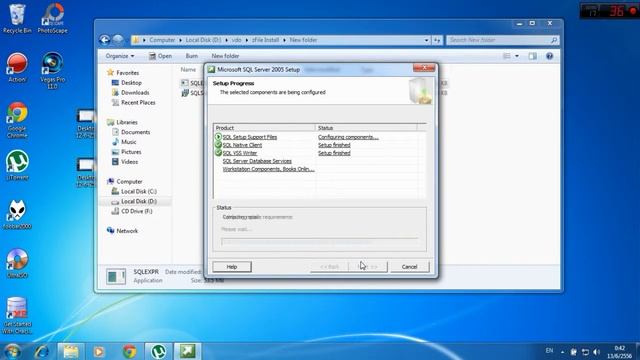Image resolution: width=640 pixels, height=360 pixels.
Task: Open the foobar2000 desktop shortcut
Action: tap(17, 214)
